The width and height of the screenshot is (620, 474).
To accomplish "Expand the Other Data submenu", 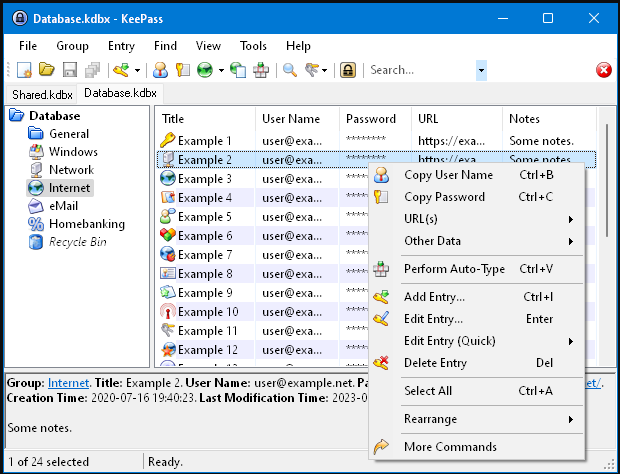I will 476,241.
